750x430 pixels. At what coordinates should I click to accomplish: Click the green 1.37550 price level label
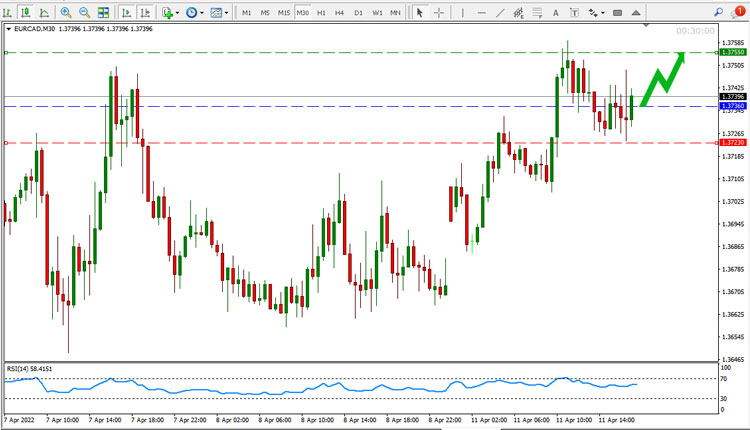tap(733, 52)
